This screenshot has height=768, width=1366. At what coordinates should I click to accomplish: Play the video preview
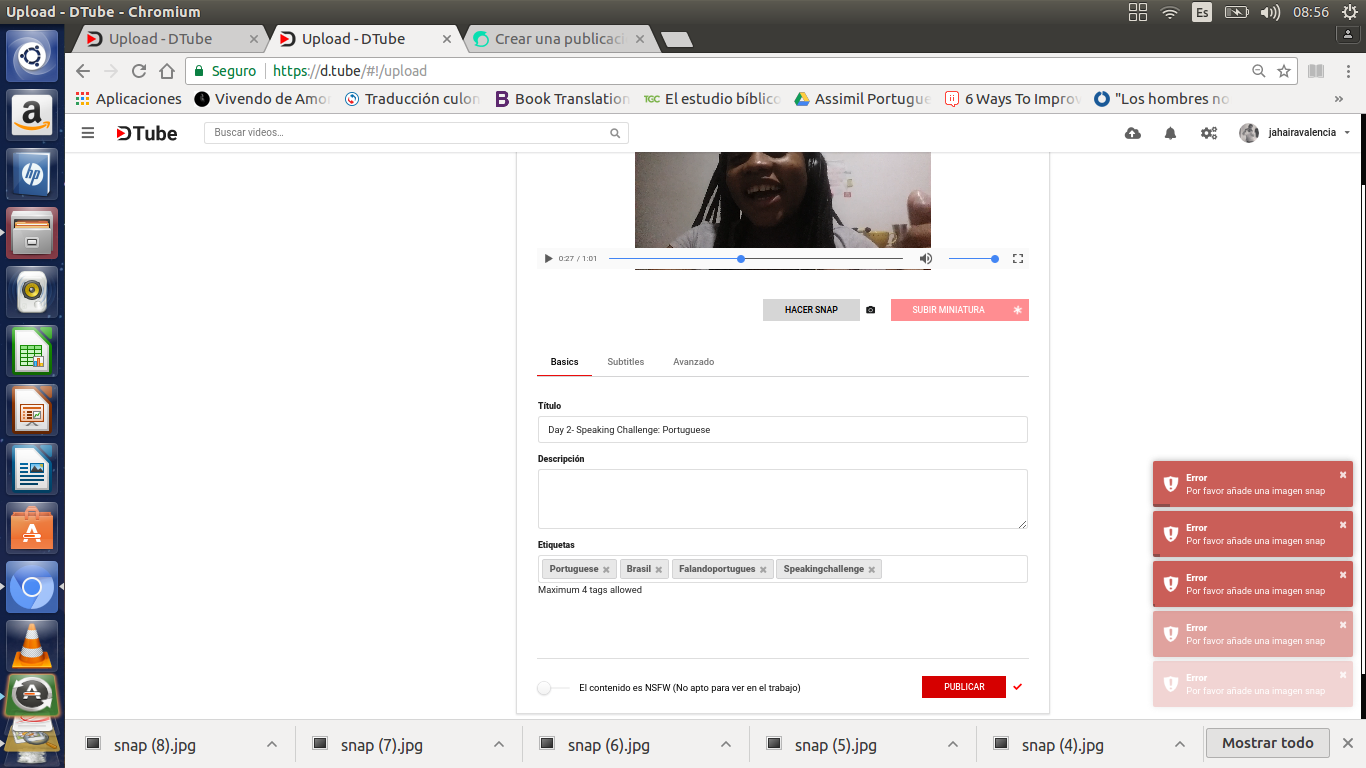(548, 259)
